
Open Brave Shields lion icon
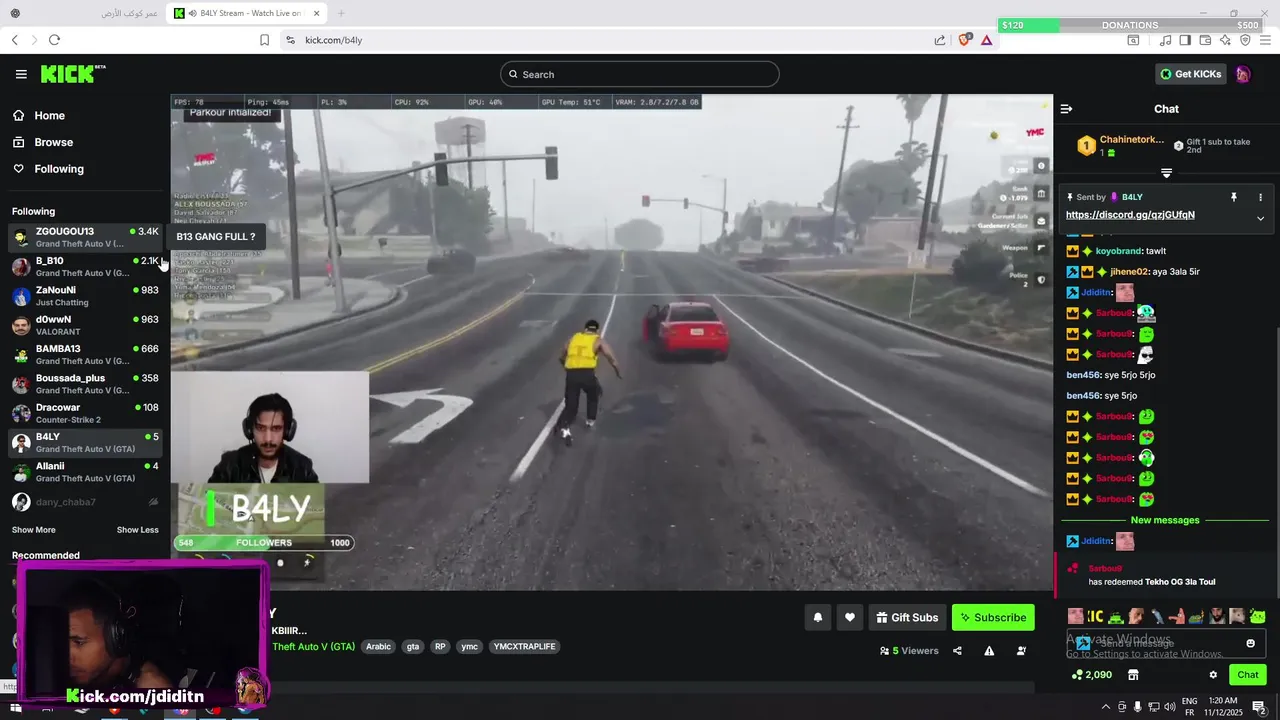coord(965,40)
